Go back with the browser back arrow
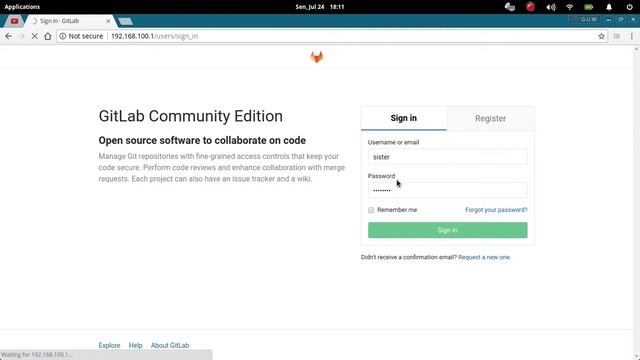 (x=9, y=36)
